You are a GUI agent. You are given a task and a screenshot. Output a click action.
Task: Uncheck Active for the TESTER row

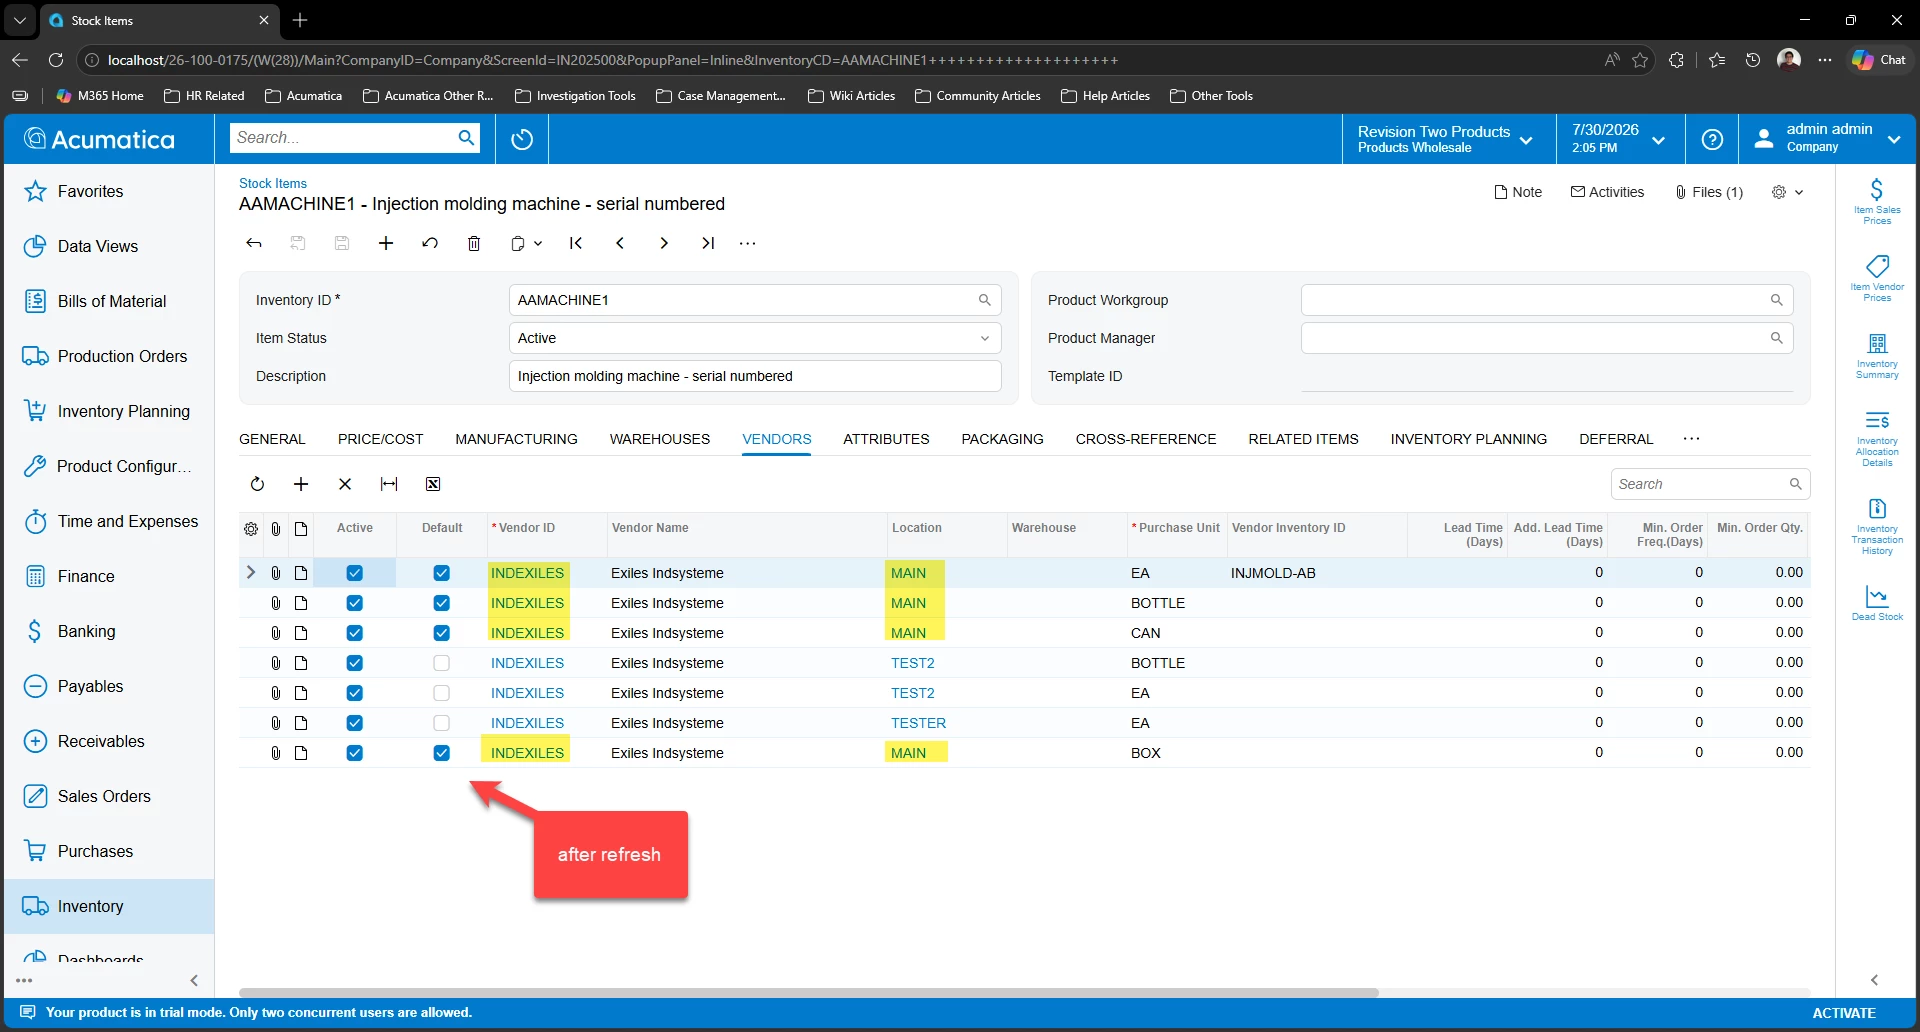[x=354, y=723]
